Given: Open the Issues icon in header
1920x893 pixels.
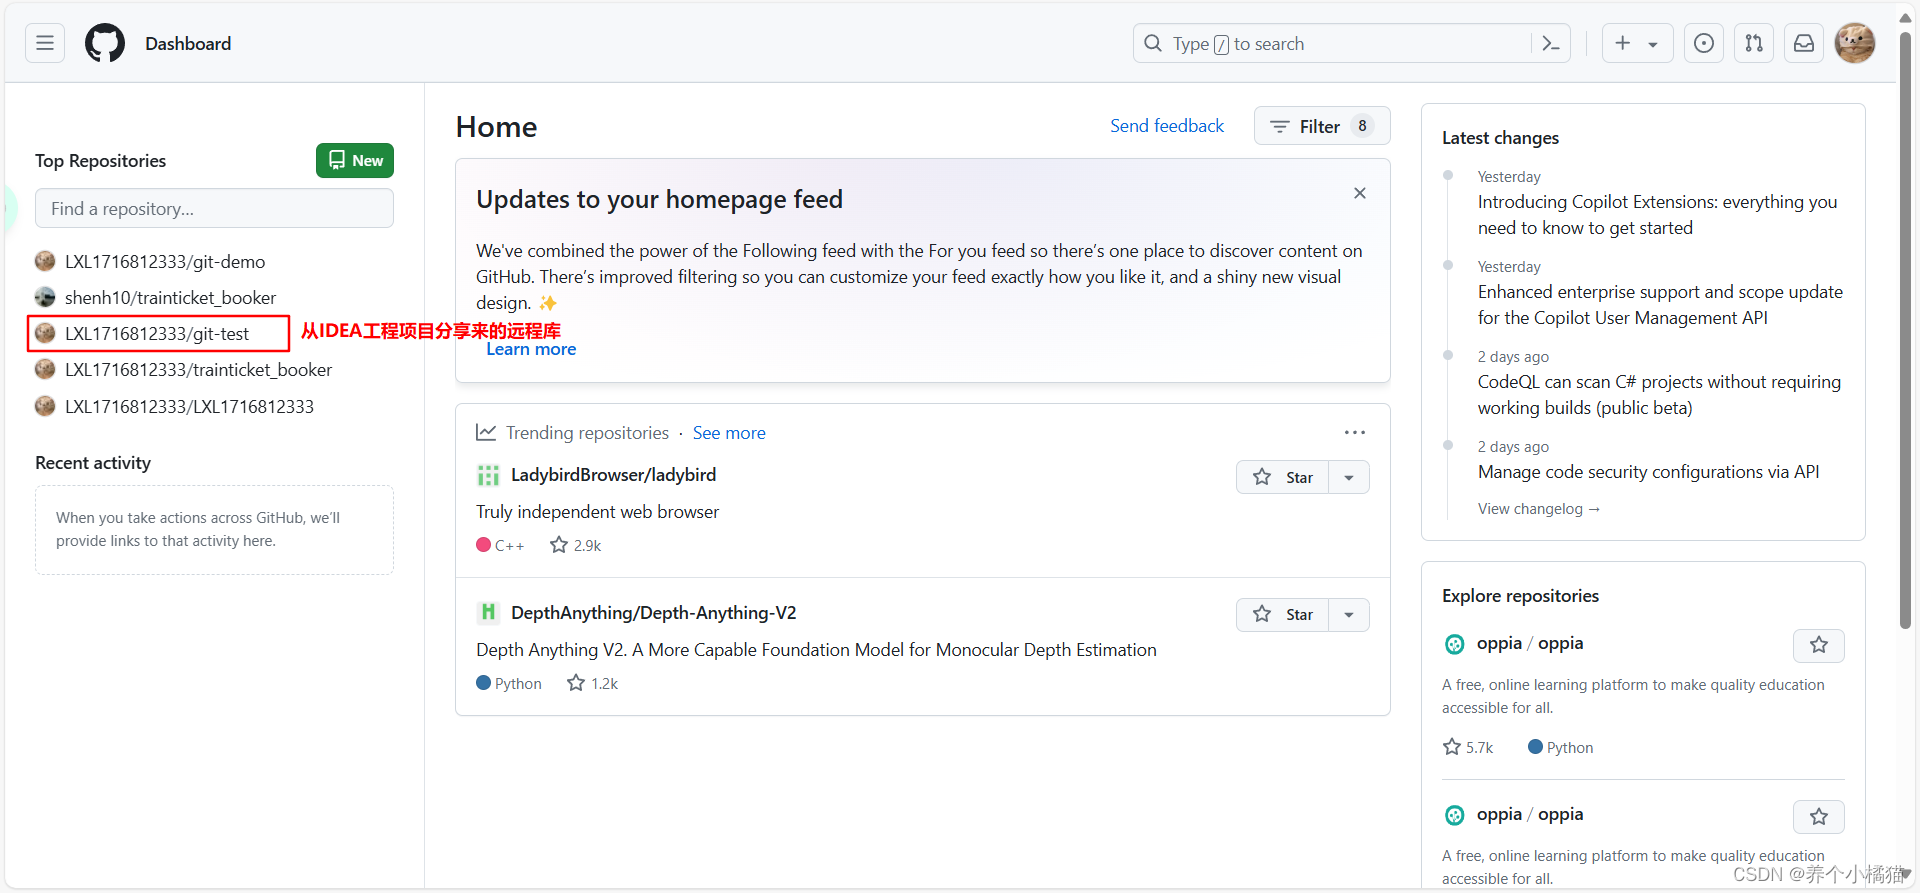Looking at the screenshot, I should tap(1704, 43).
